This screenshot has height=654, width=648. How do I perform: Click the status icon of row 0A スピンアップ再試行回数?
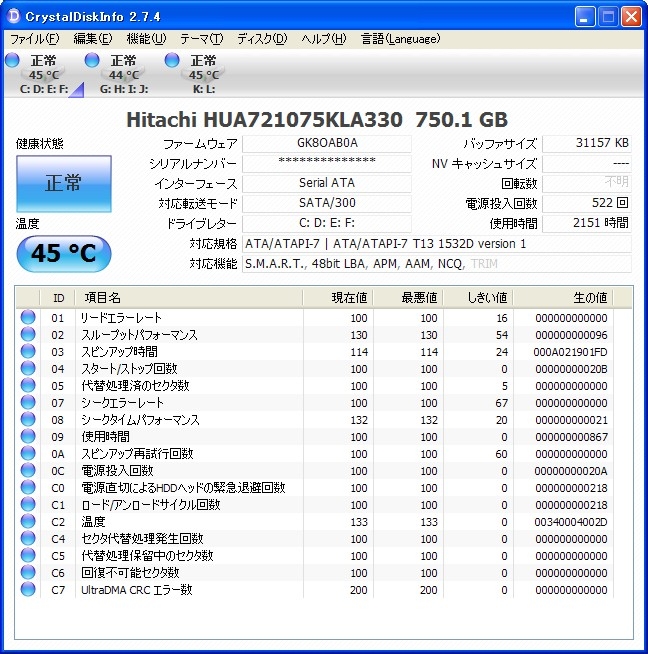[28, 453]
